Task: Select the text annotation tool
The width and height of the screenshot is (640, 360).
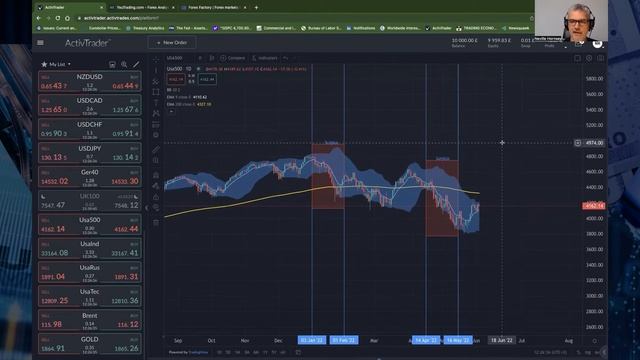Action: [156, 103]
